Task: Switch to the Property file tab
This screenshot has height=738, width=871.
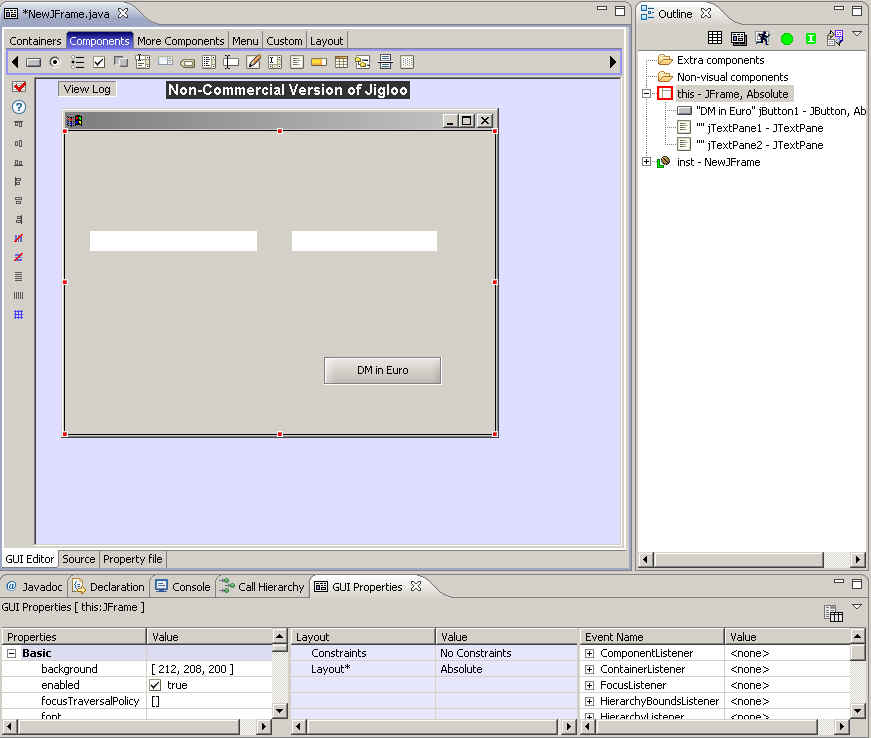Action: [x=133, y=559]
